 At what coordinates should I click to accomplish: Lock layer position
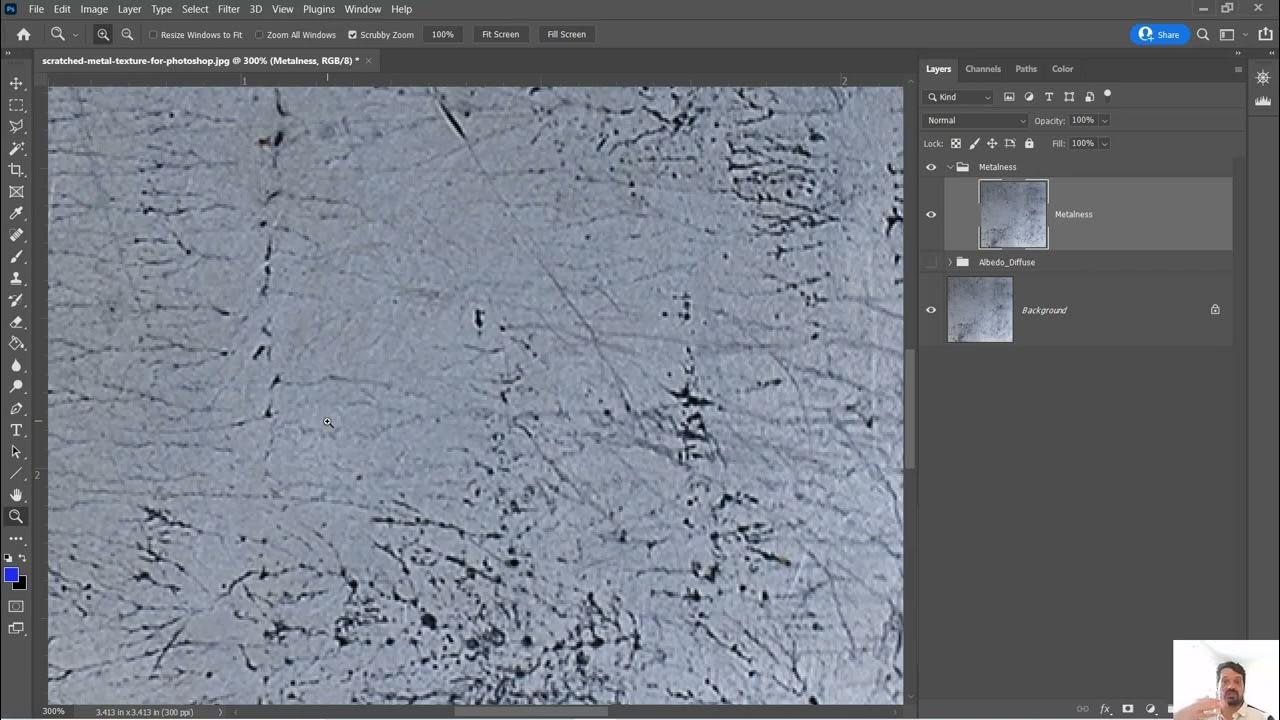(992, 143)
